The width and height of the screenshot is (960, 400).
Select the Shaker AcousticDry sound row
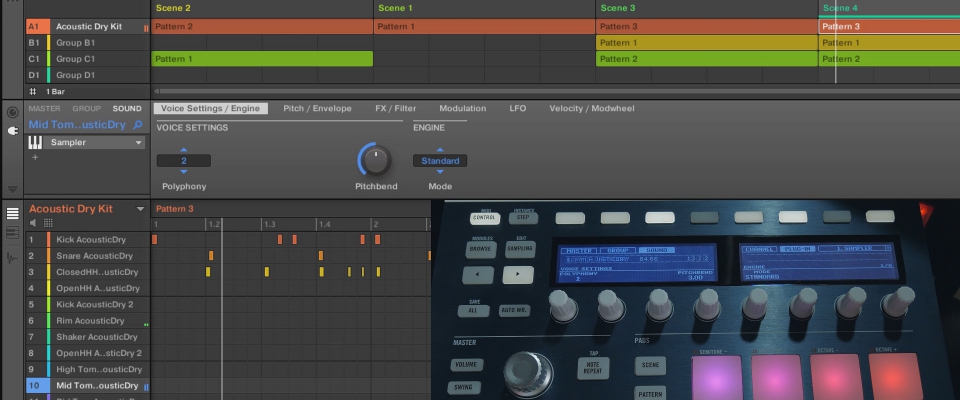(x=87, y=337)
